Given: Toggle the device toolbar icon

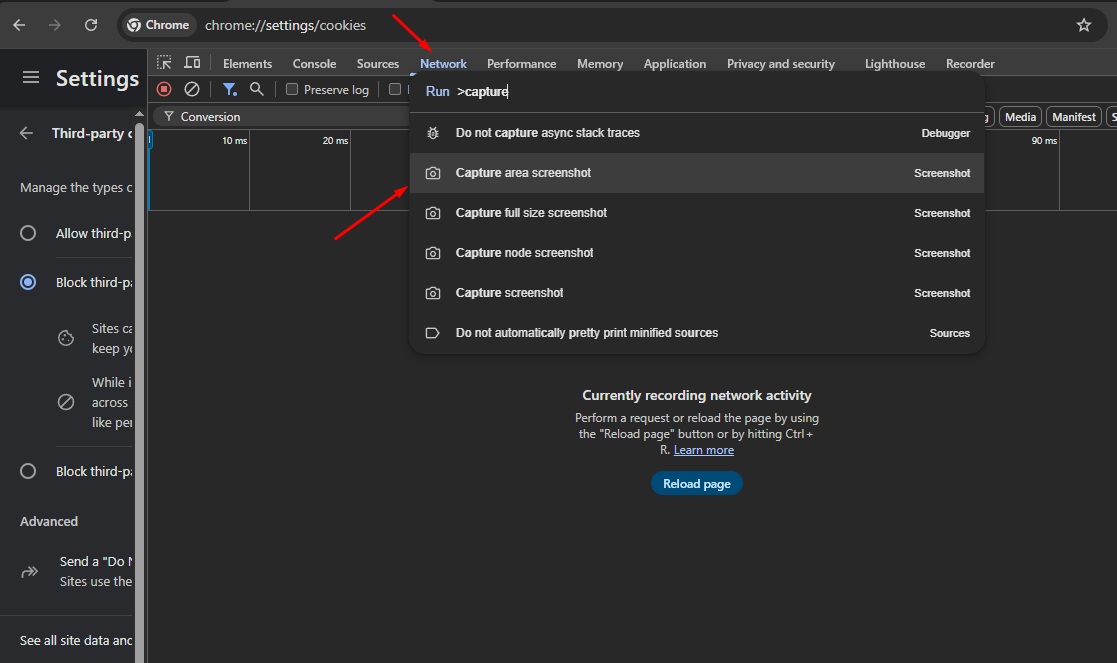Looking at the screenshot, I should [192, 63].
